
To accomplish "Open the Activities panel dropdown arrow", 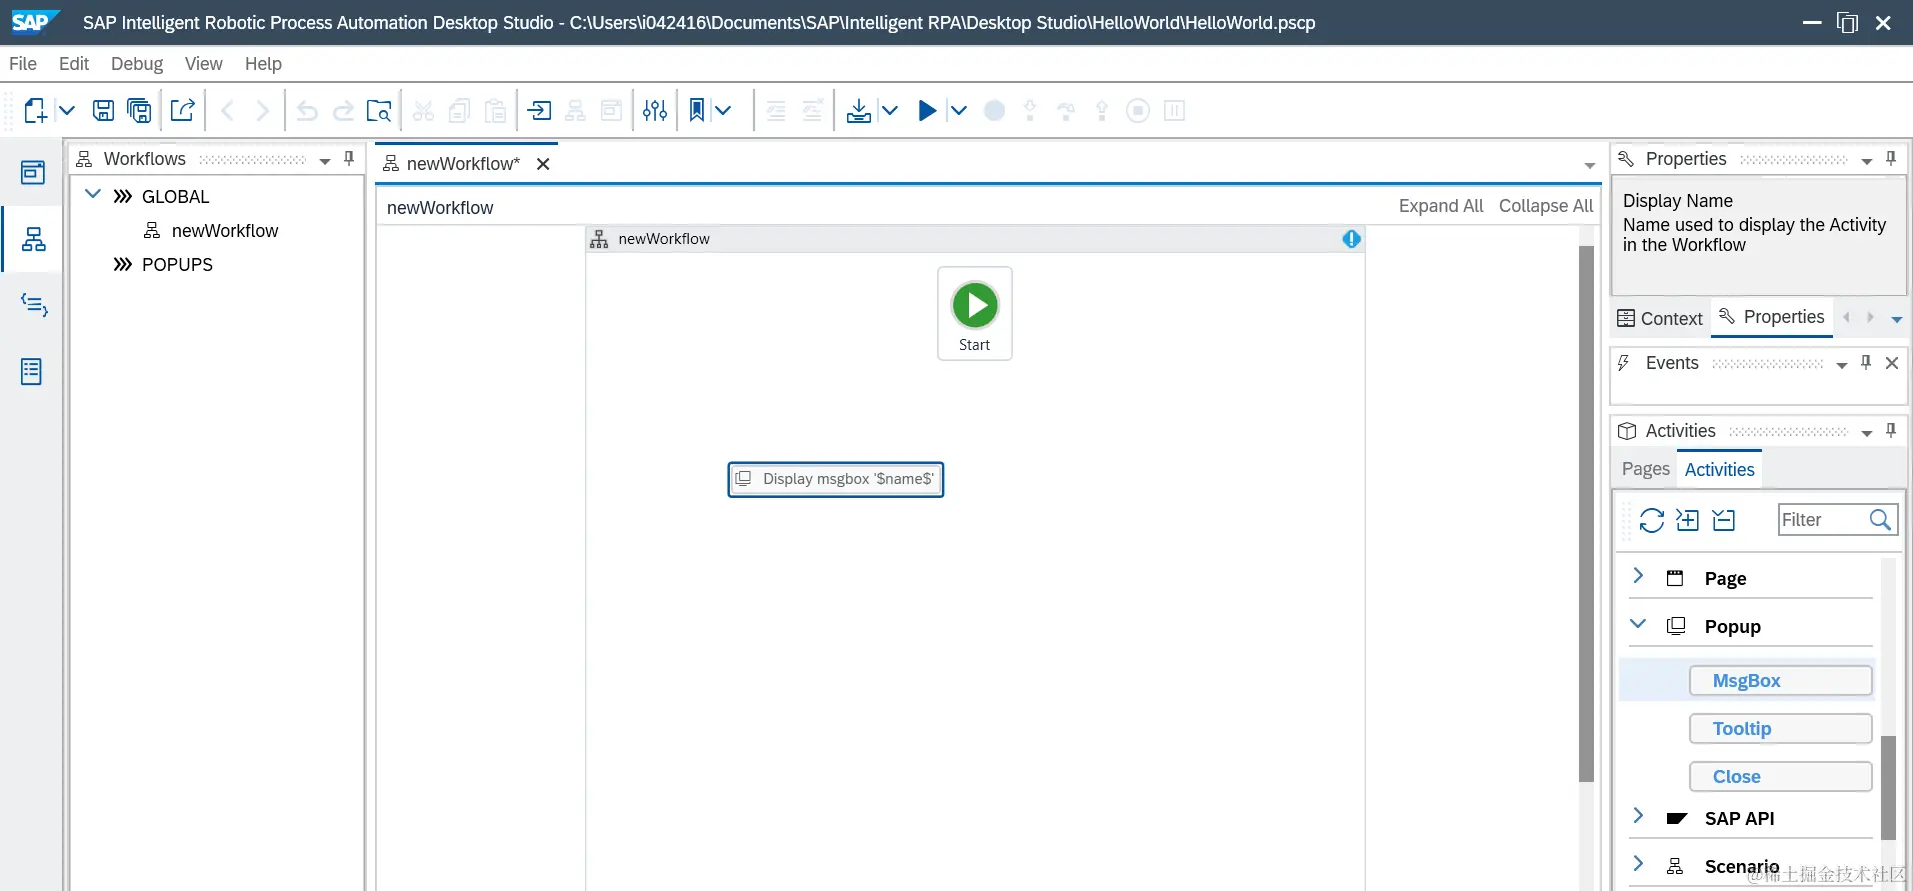I will click(x=1866, y=433).
